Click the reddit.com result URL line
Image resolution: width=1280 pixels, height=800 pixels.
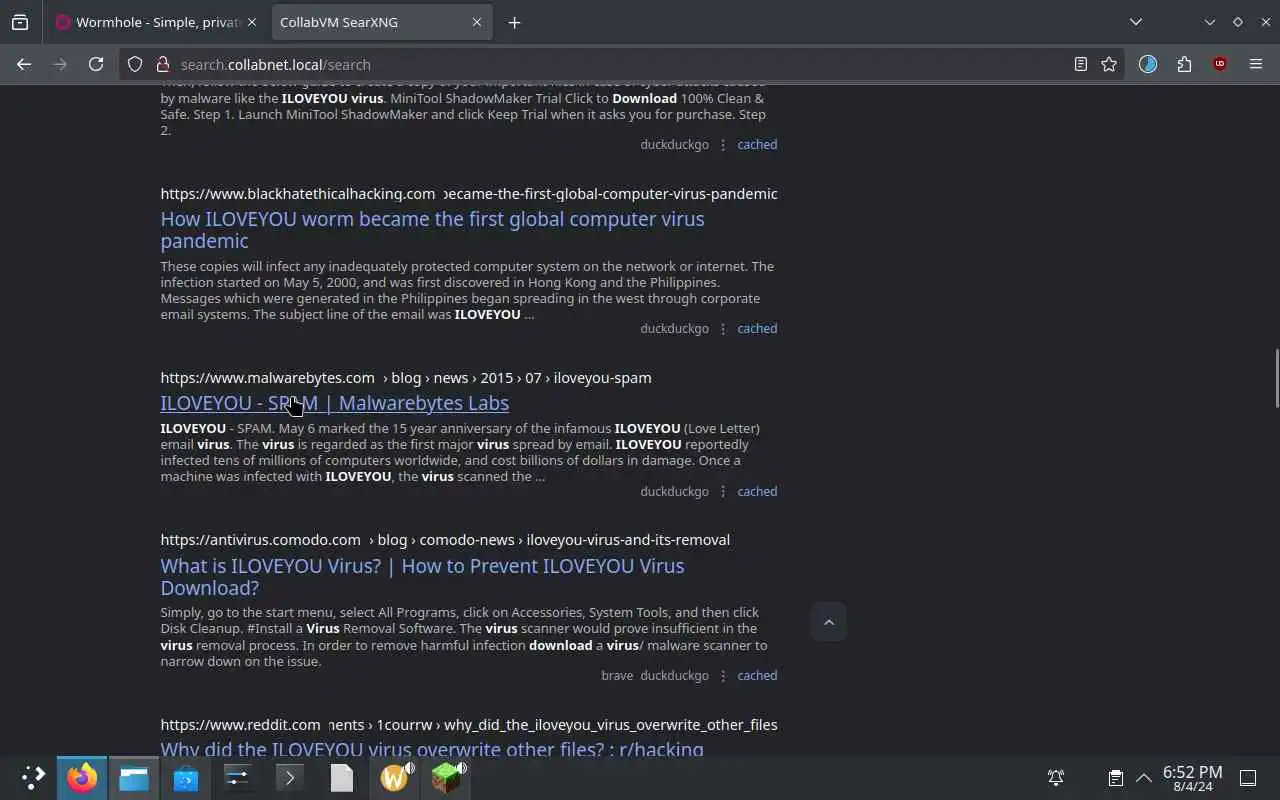click(x=468, y=725)
